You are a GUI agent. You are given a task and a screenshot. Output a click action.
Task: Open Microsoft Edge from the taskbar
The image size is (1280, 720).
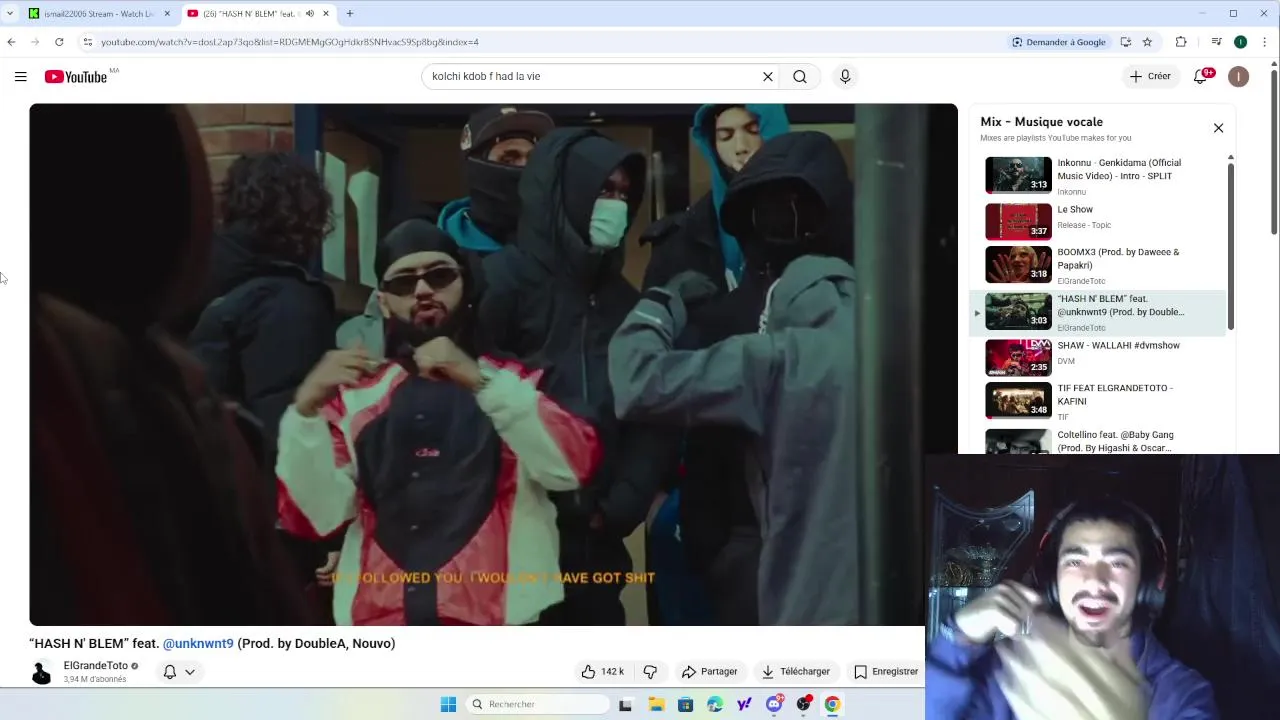point(715,704)
